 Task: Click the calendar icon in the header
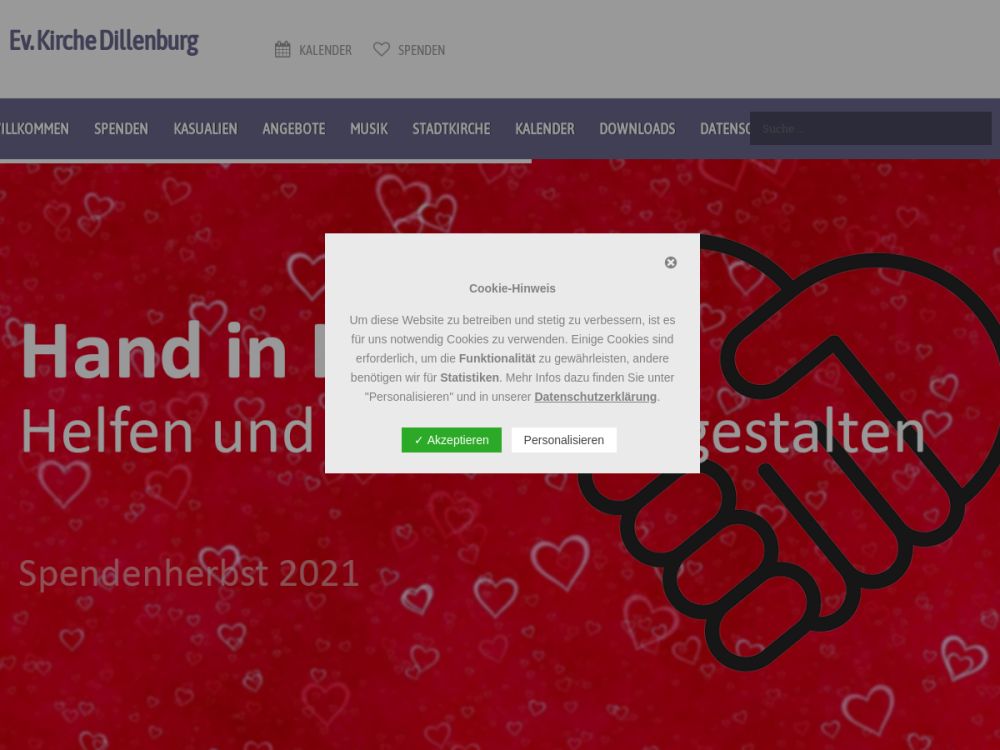tap(283, 50)
